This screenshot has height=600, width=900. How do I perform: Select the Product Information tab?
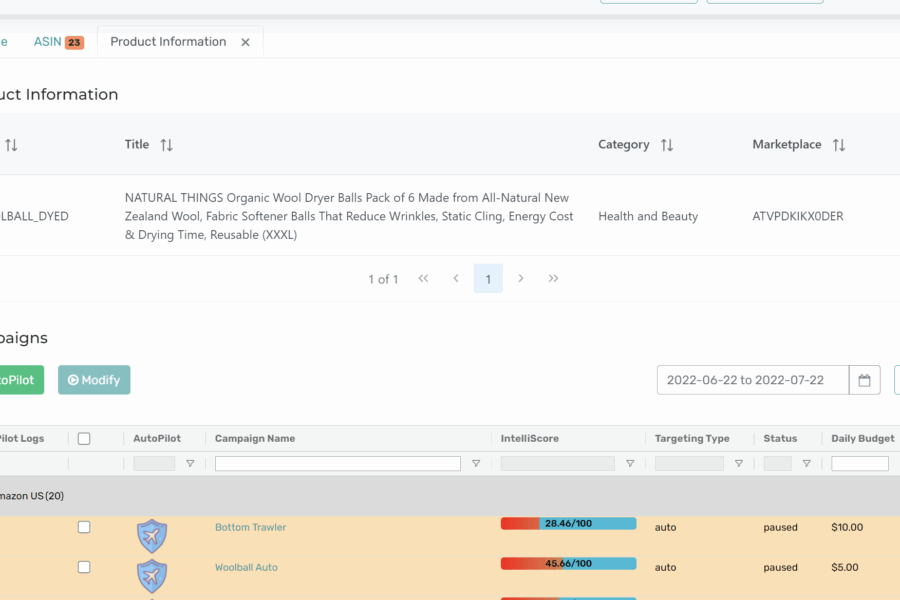click(168, 42)
